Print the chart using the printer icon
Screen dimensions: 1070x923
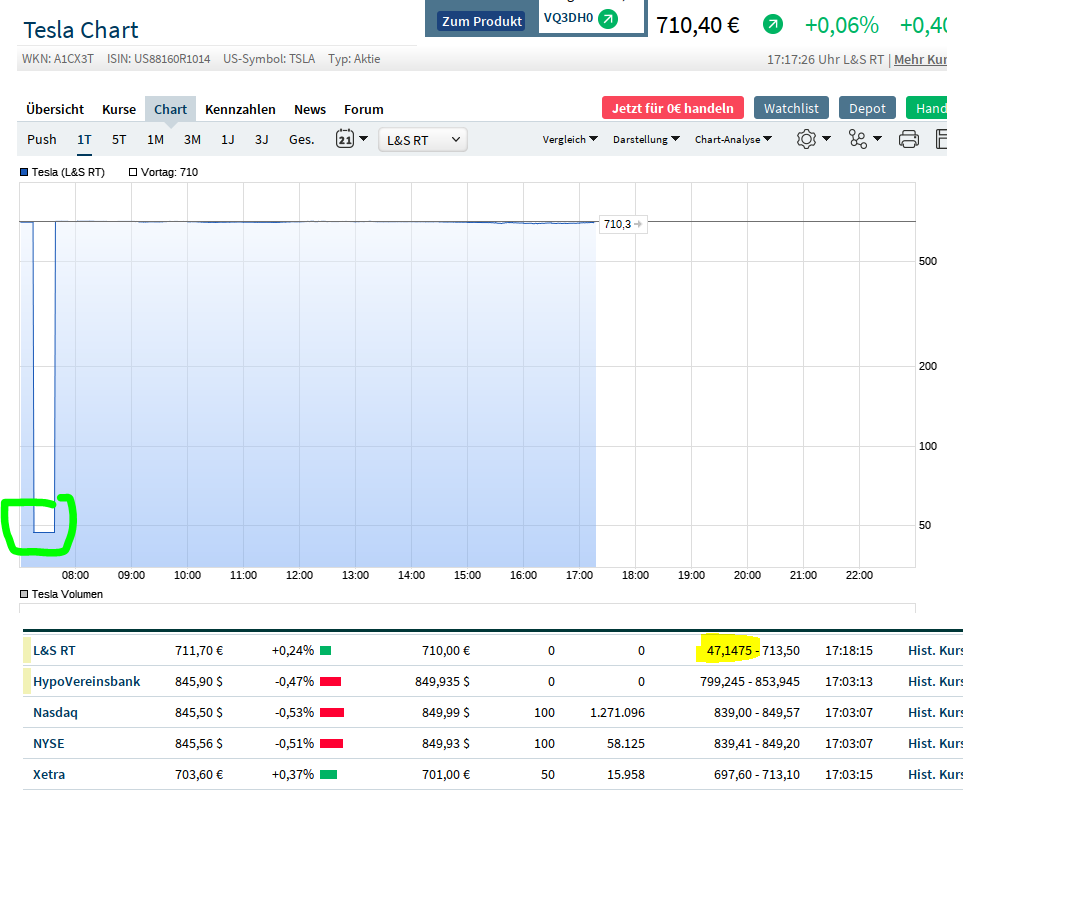[908, 139]
